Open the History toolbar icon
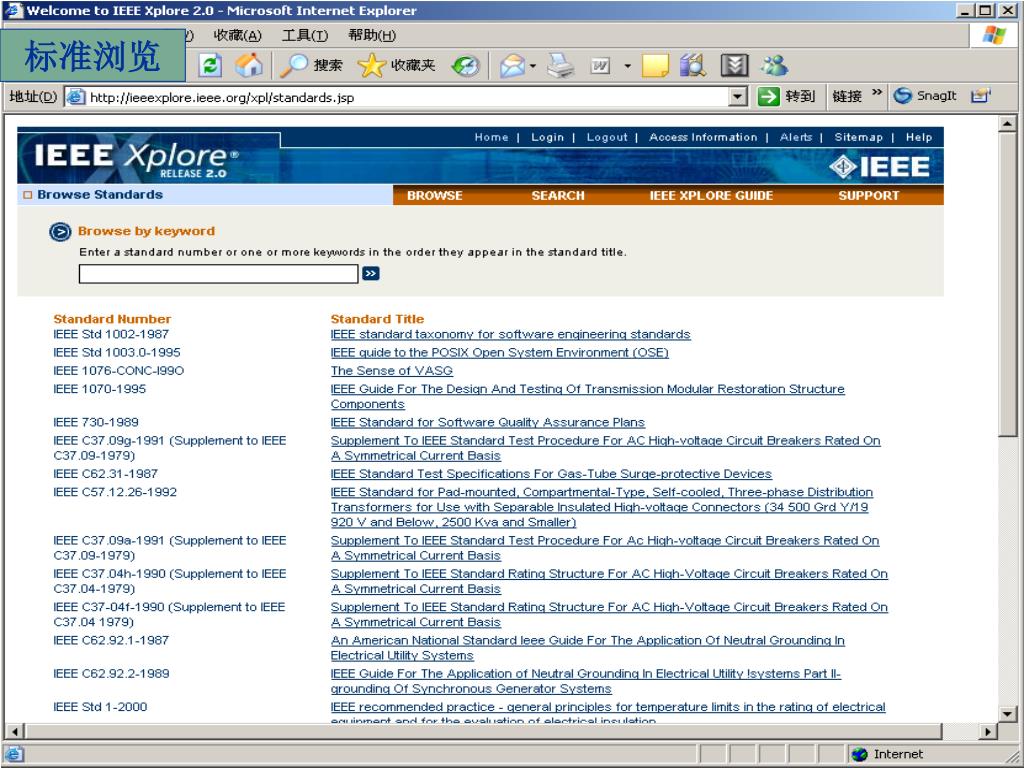The width and height of the screenshot is (1024, 768). tap(466, 65)
